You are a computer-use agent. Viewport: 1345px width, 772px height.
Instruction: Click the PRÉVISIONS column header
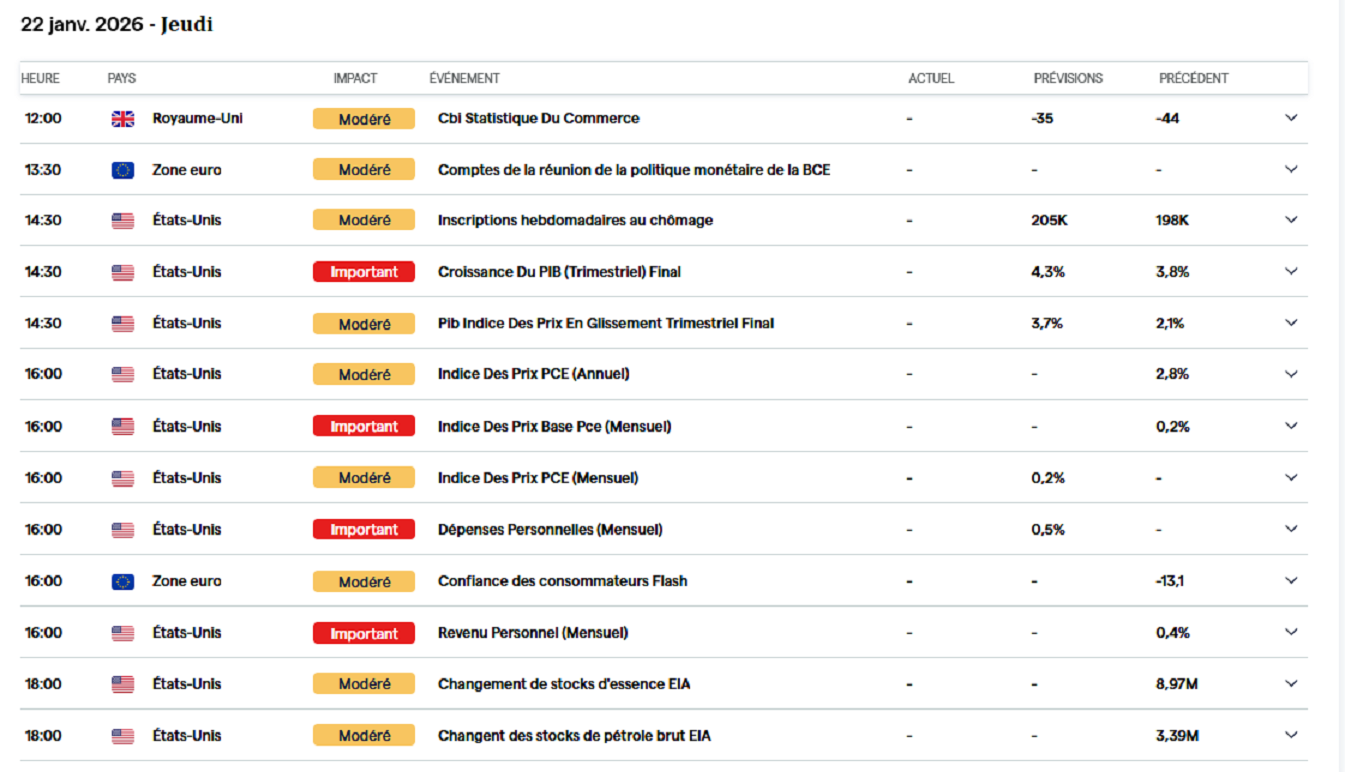point(1068,78)
